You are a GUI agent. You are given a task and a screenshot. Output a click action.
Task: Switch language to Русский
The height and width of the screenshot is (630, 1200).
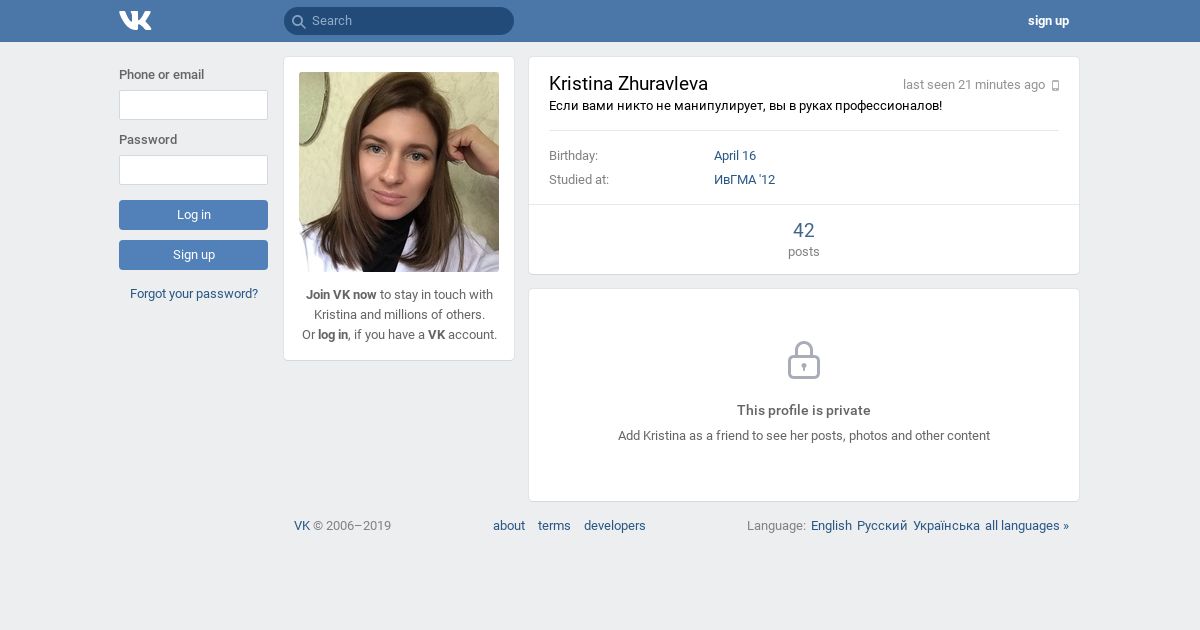point(882,526)
